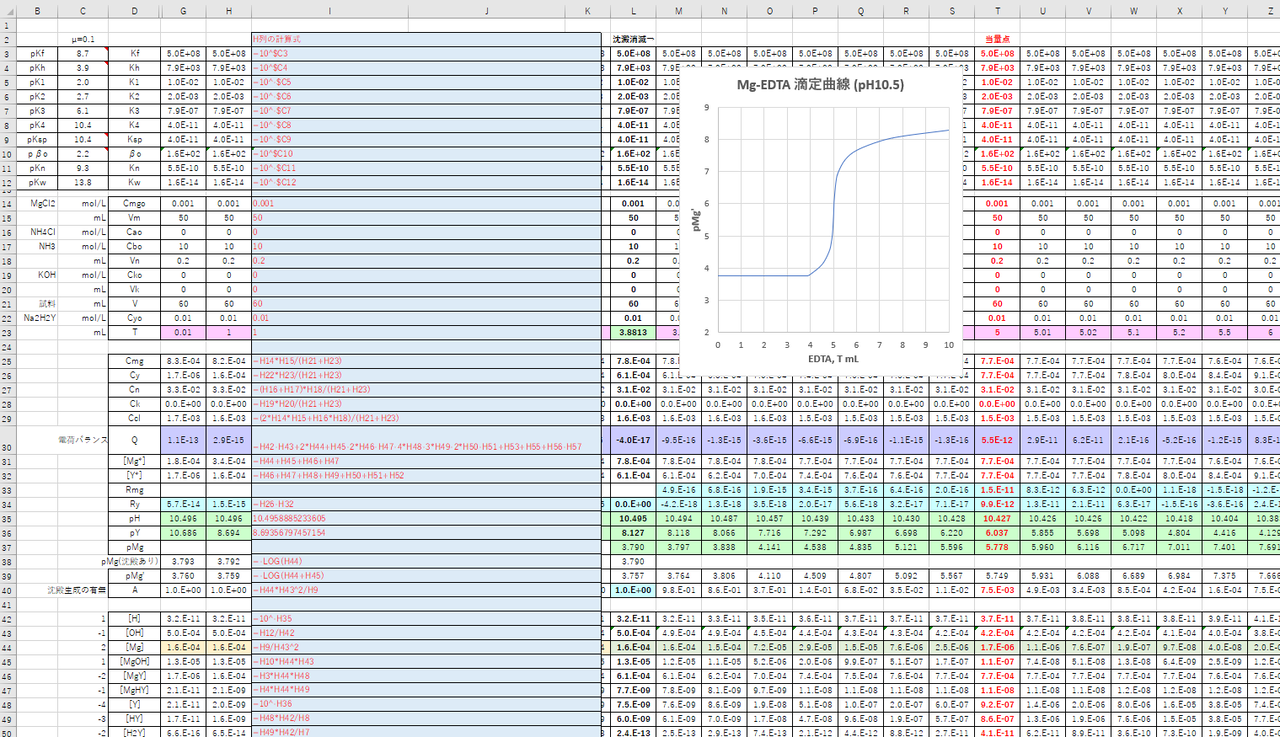
Task: Click the bold 沈澱消滅ー label
Action: tap(633, 39)
